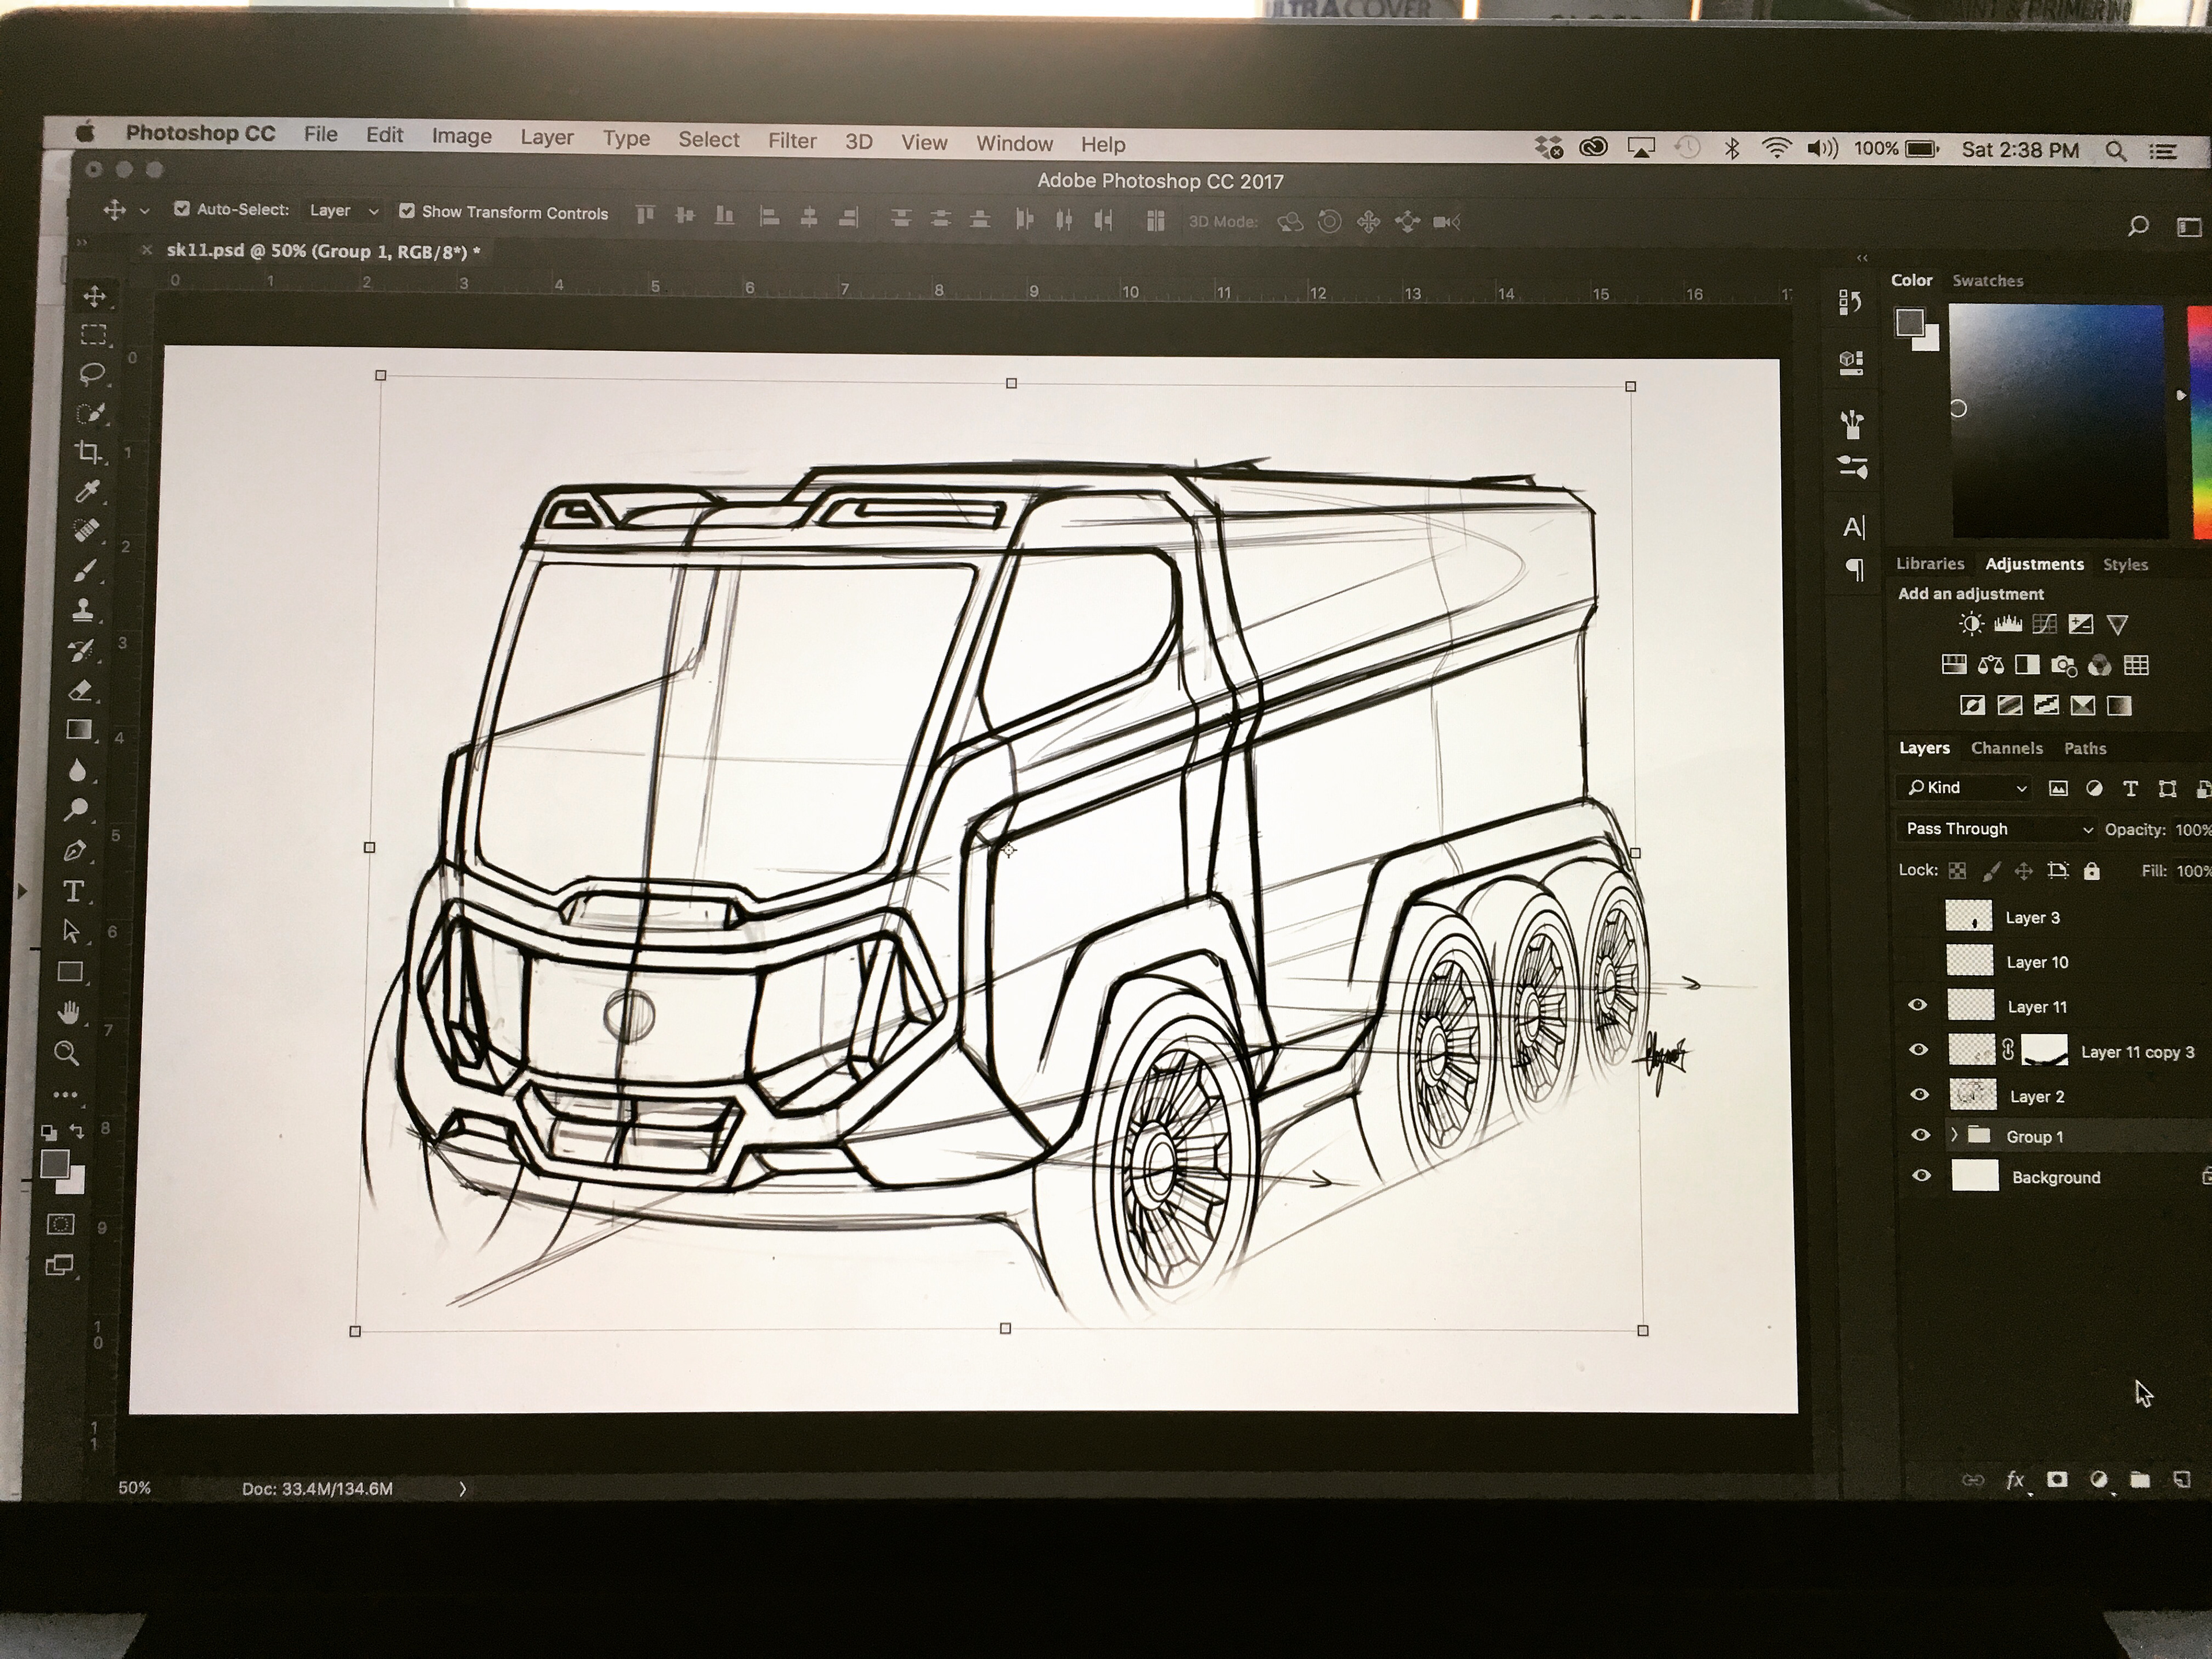Expand the Group 1 folder
This screenshot has width=2212, height=1659.
click(1954, 1135)
